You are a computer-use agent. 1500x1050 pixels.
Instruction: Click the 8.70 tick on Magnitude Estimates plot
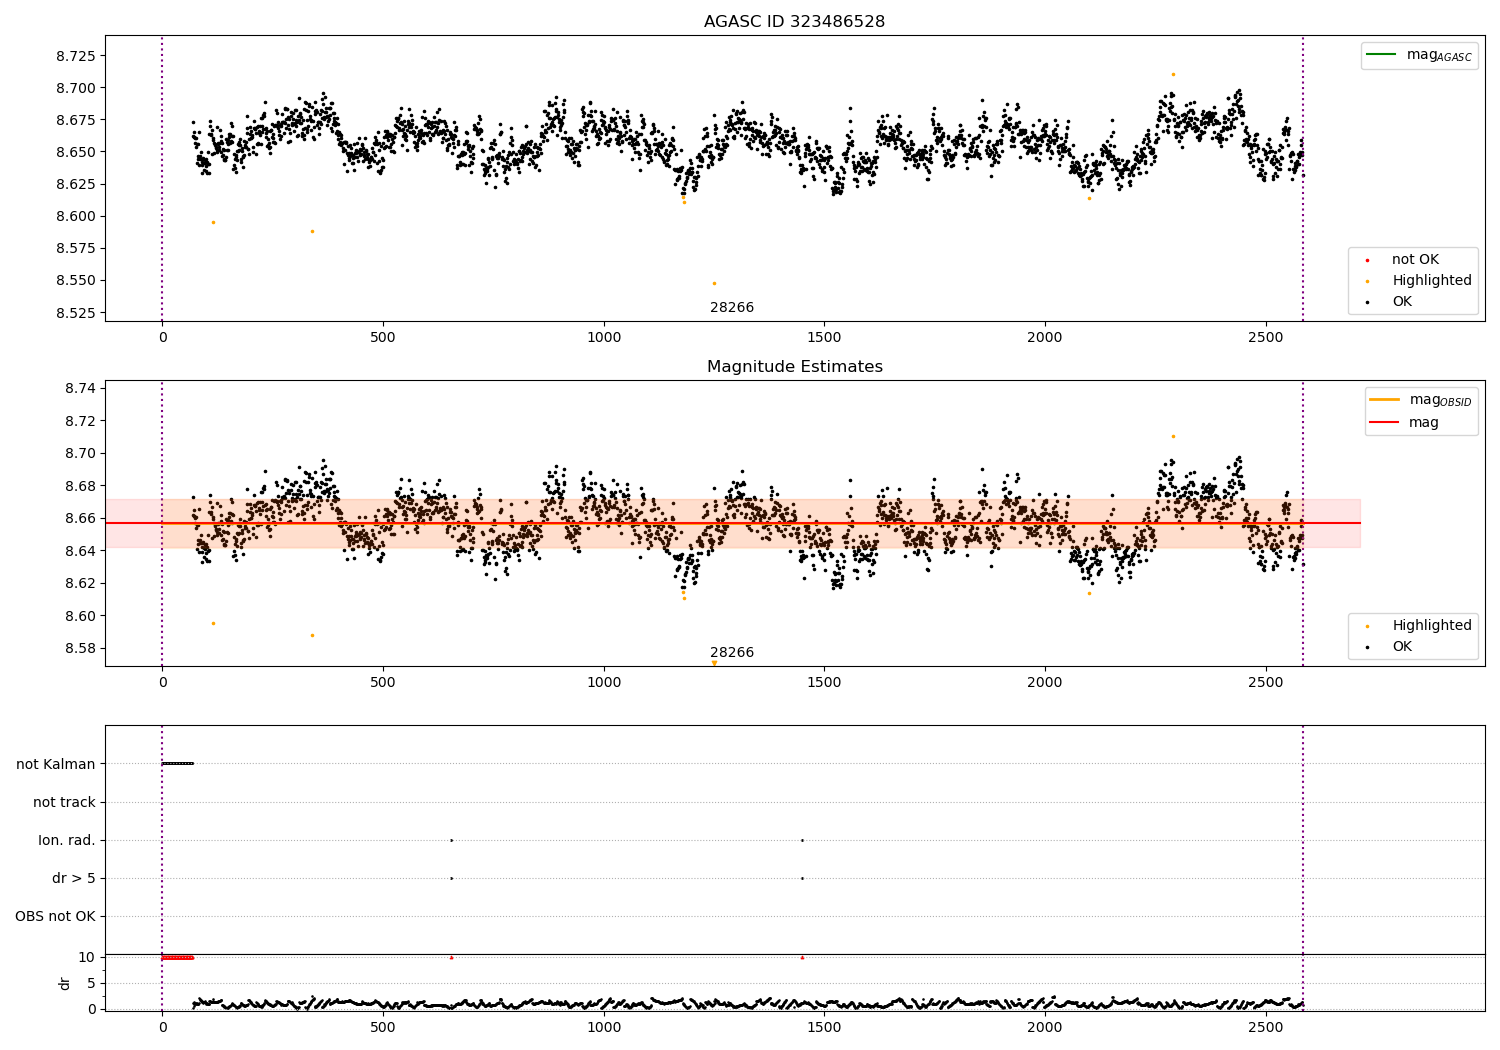[x=80, y=453]
